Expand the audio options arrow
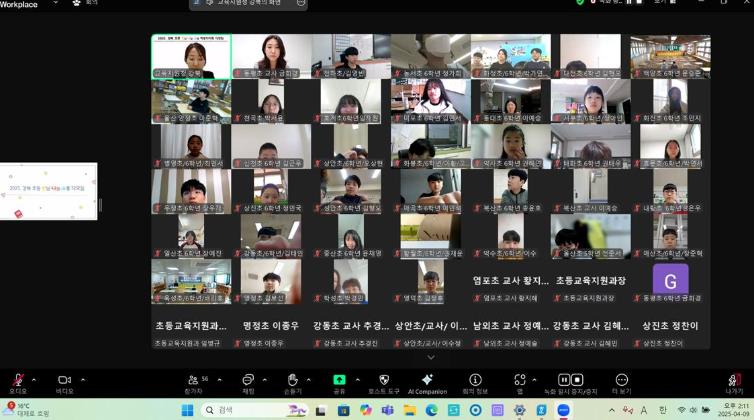The width and height of the screenshot is (754, 420). pyautogui.click(x=34, y=379)
